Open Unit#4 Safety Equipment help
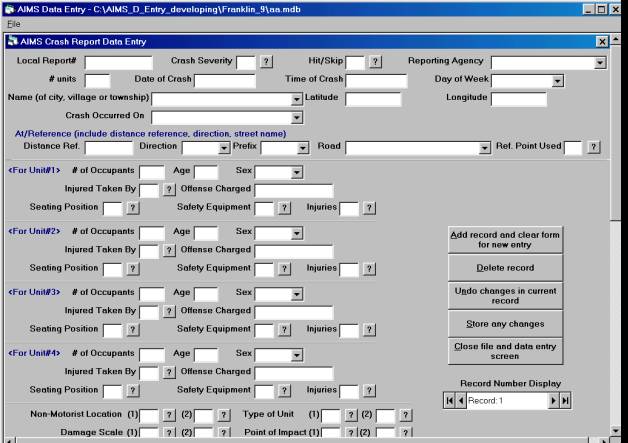The image size is (628, 443). coord(284,390)
